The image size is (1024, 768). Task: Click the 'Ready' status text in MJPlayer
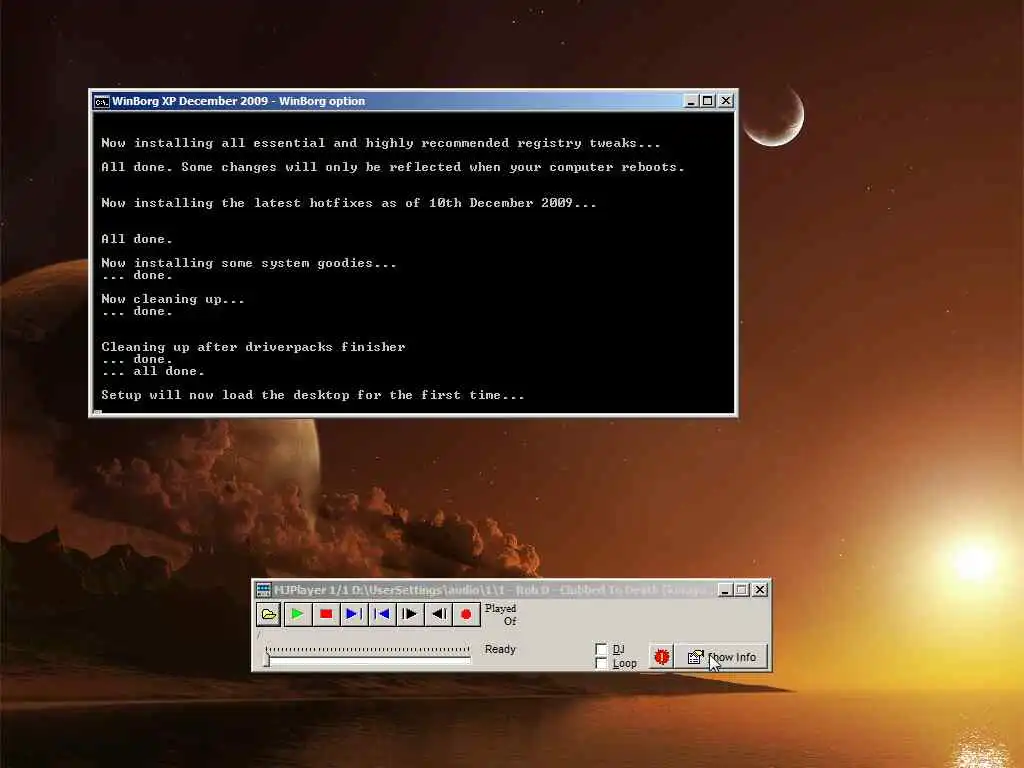(x=500, y=649)
